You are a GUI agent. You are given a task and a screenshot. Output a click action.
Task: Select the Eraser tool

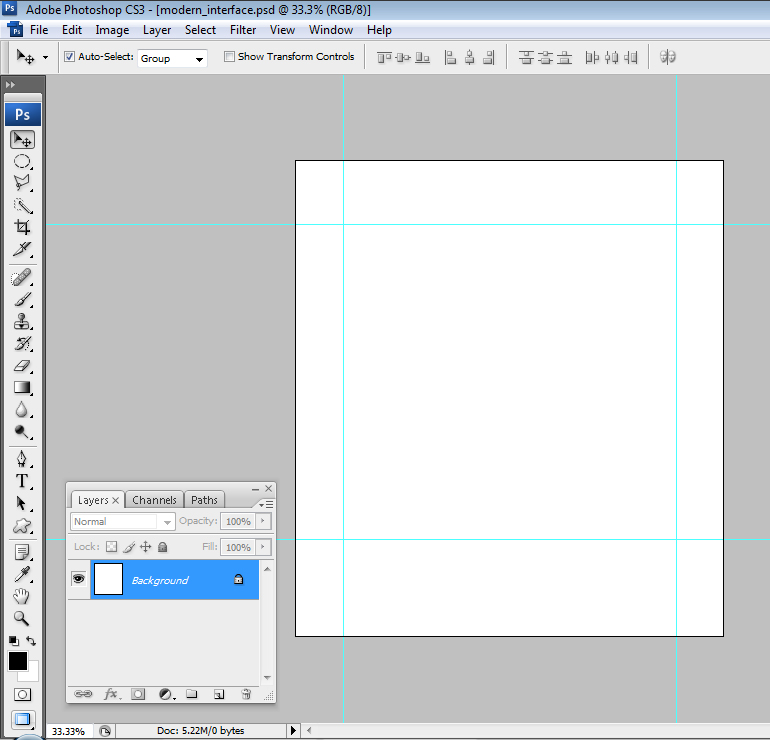tap(22, 366)
